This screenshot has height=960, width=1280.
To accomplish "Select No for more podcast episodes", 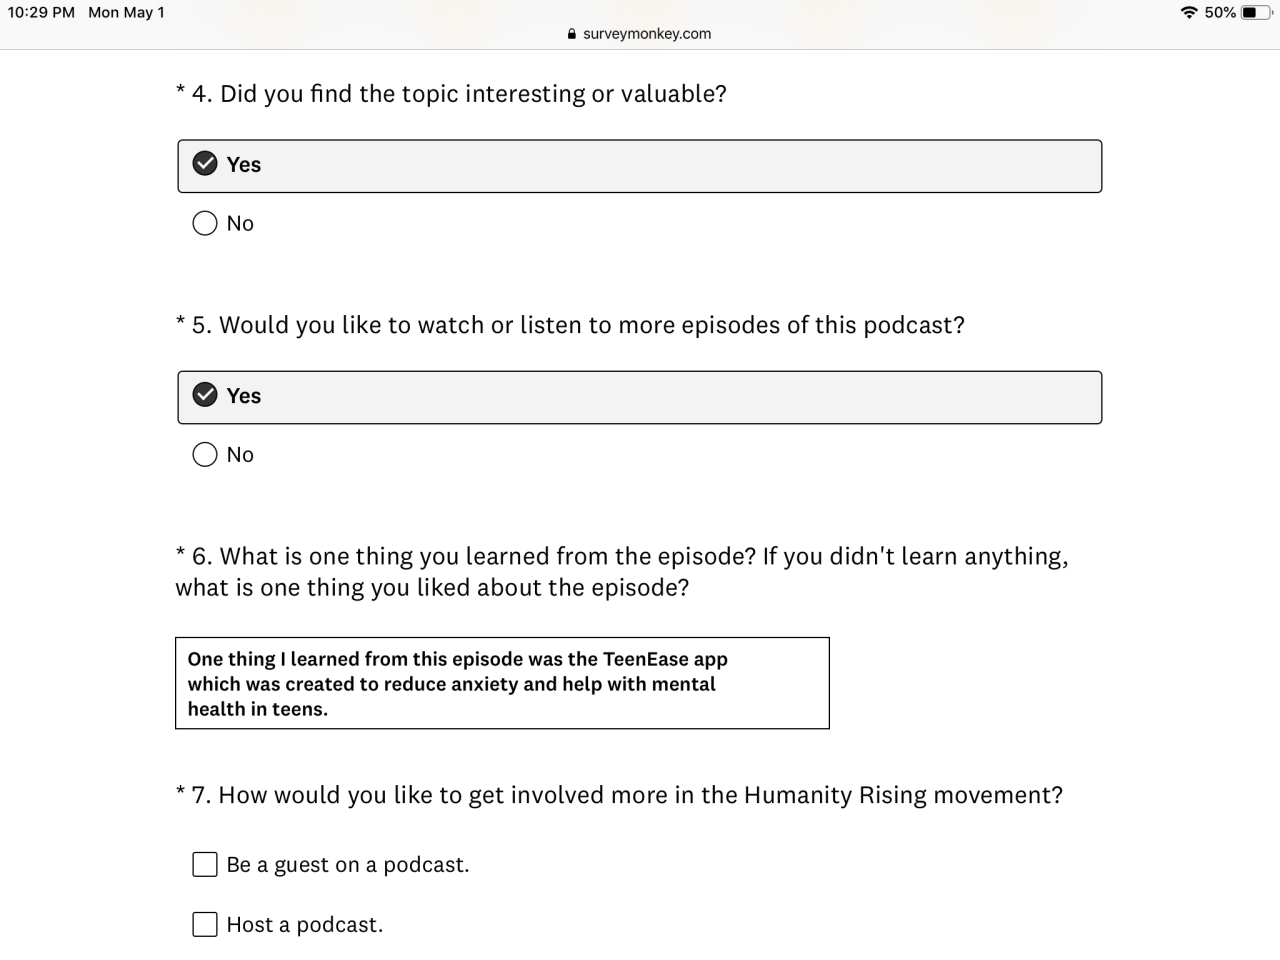I will tap(205, 455).
